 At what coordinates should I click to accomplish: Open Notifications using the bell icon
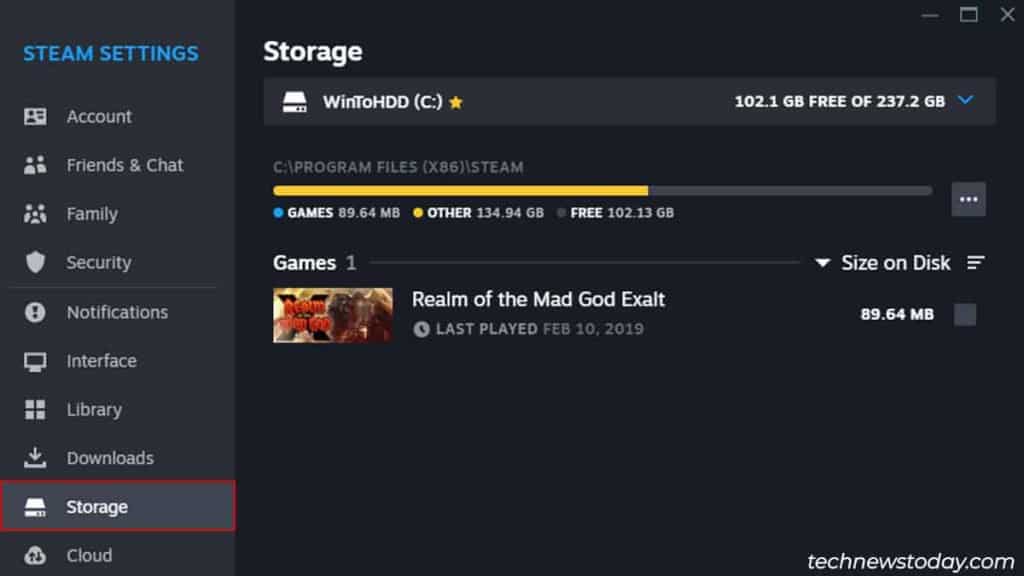pos(36,312)
